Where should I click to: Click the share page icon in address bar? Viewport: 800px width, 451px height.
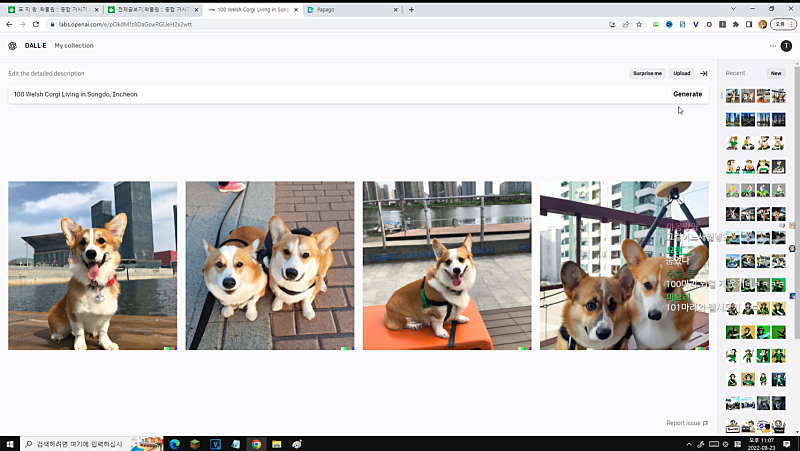point(625,24)
